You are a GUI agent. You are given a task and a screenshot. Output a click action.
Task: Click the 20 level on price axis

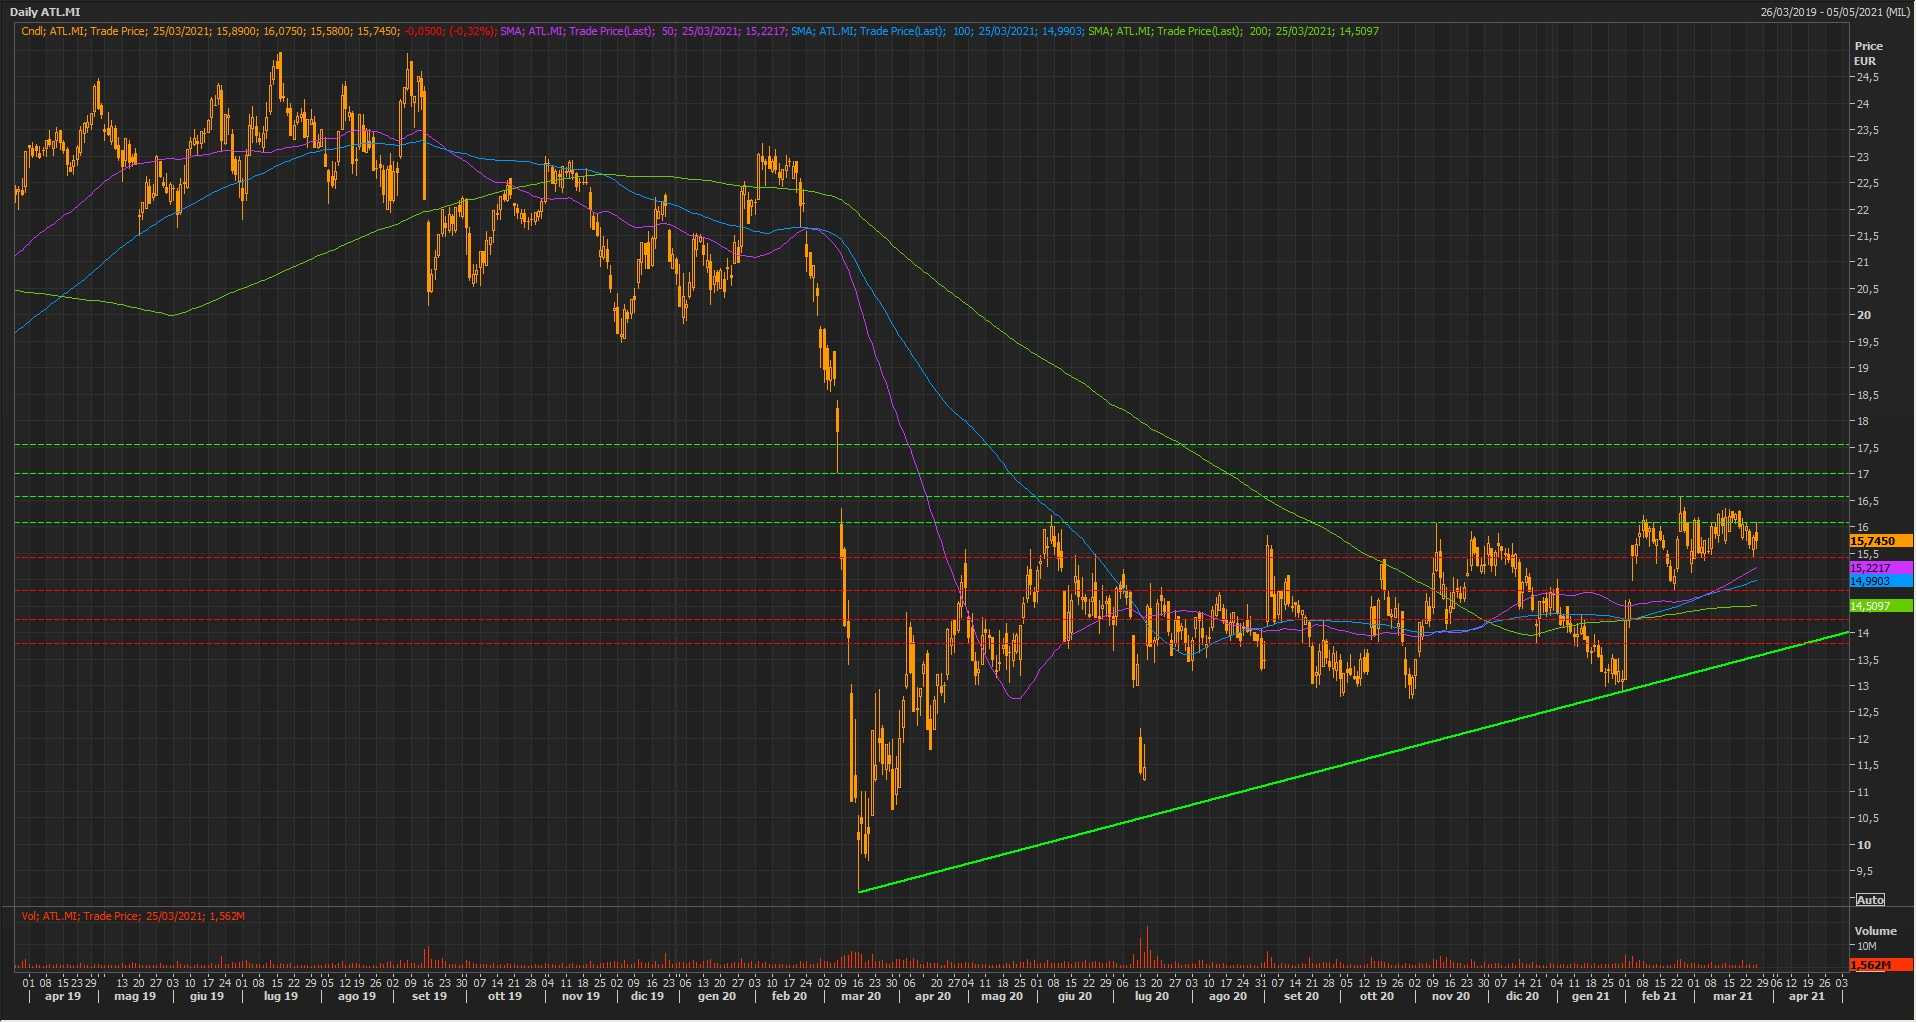pyautogui.click(x=1864, y=315)
